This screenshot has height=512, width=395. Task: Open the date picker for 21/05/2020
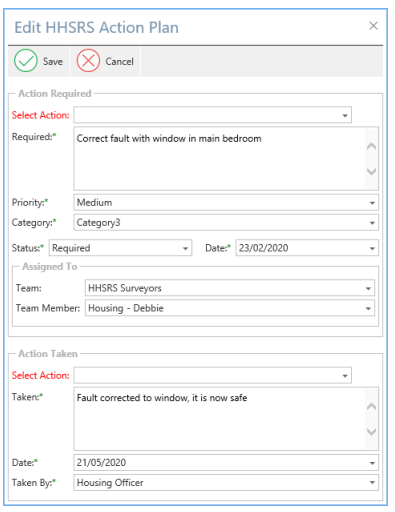(x=372, y=463)
